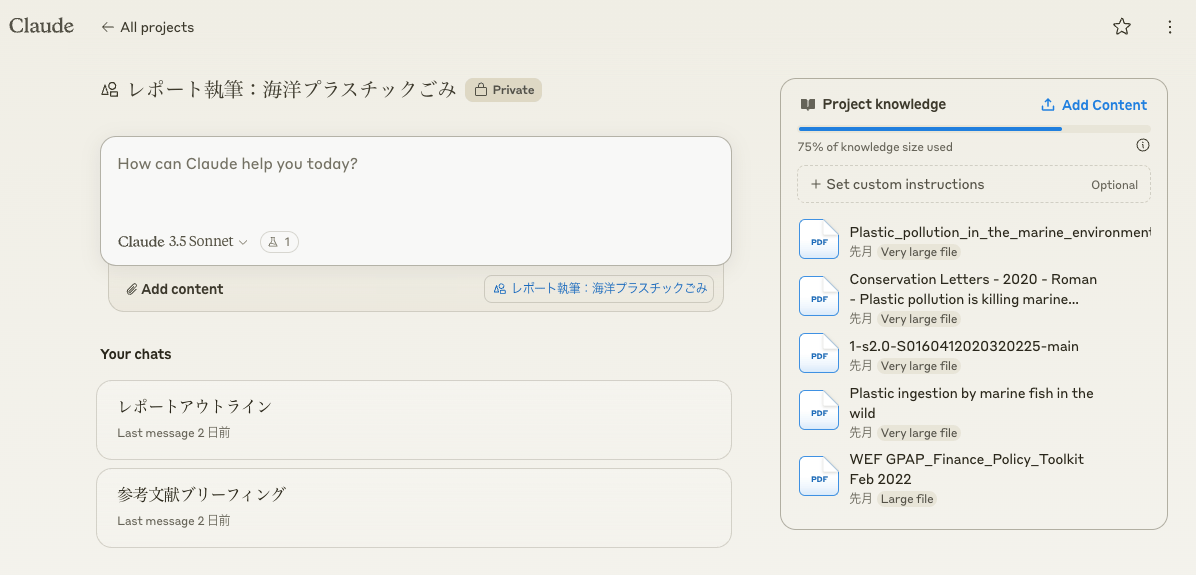Open the Plastic_pollution_in_the_marine_environment PDF icon
Viewport: 1196px width, 575px height.
(x=818, y=239)
